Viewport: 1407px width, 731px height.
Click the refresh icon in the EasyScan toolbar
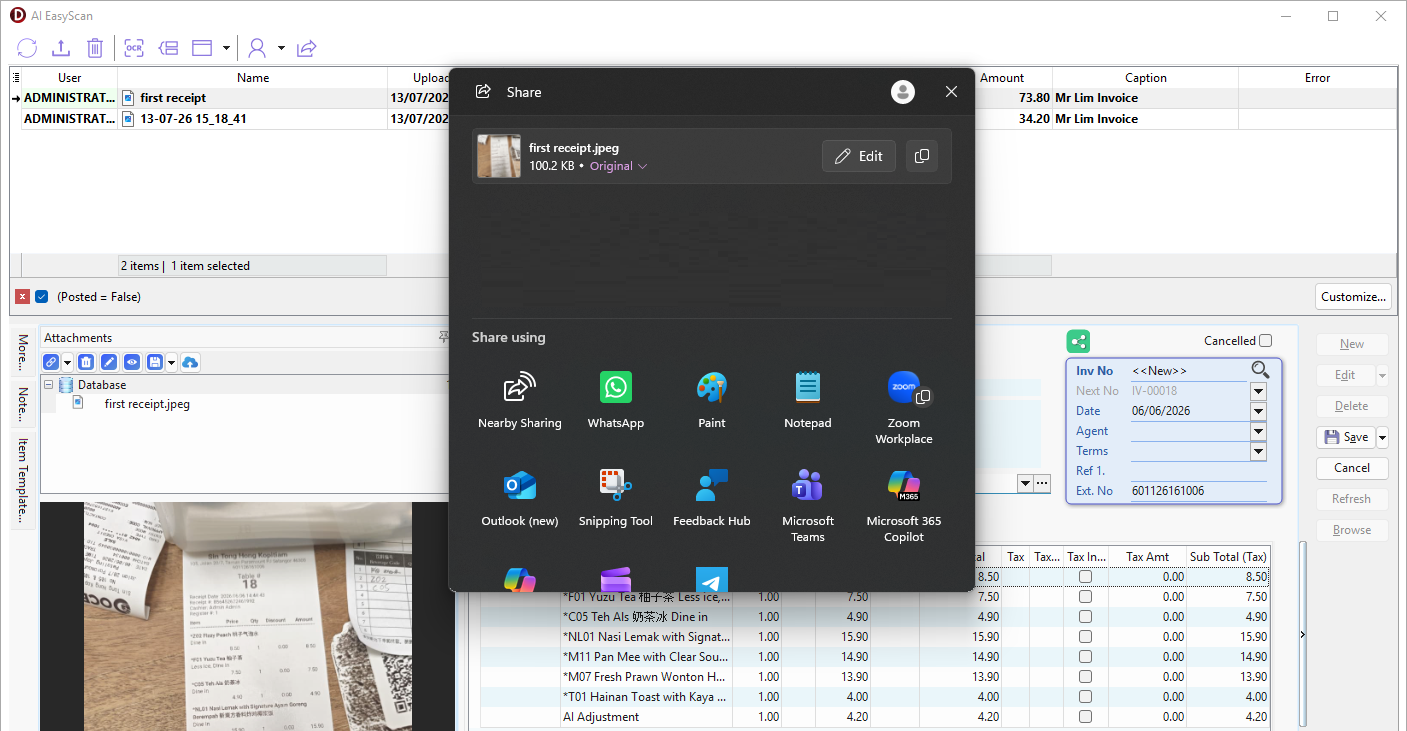point(27,48)
